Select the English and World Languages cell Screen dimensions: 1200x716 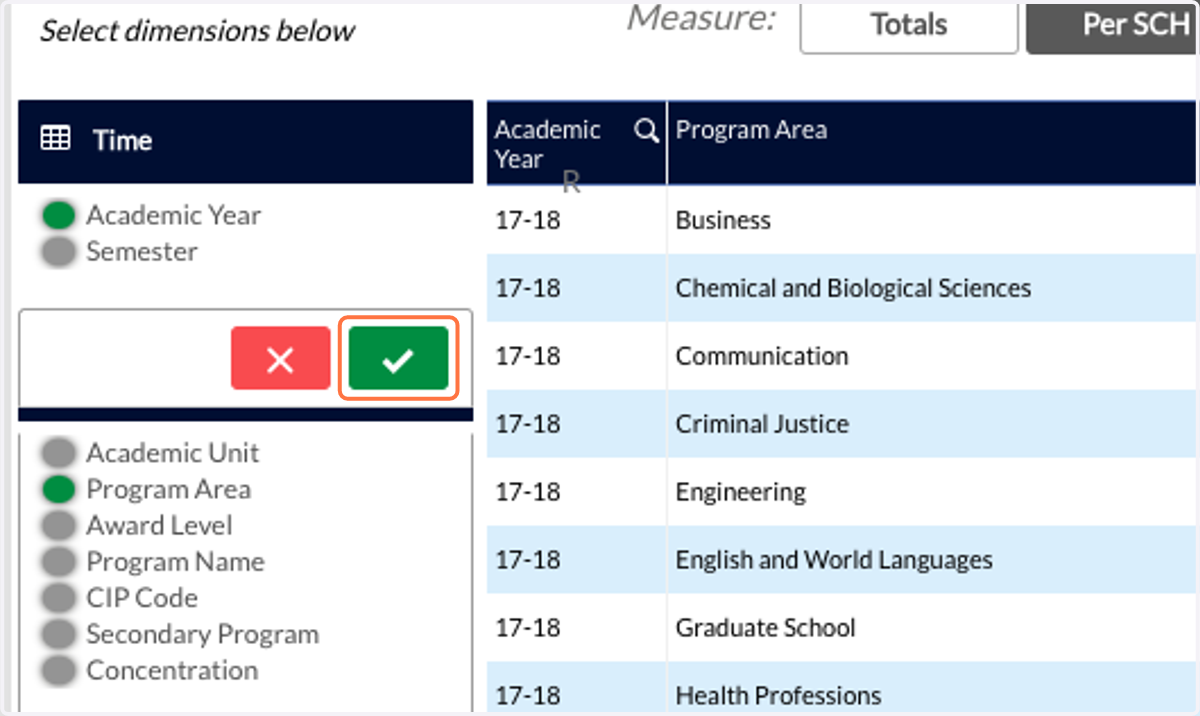tap(931, 560)
